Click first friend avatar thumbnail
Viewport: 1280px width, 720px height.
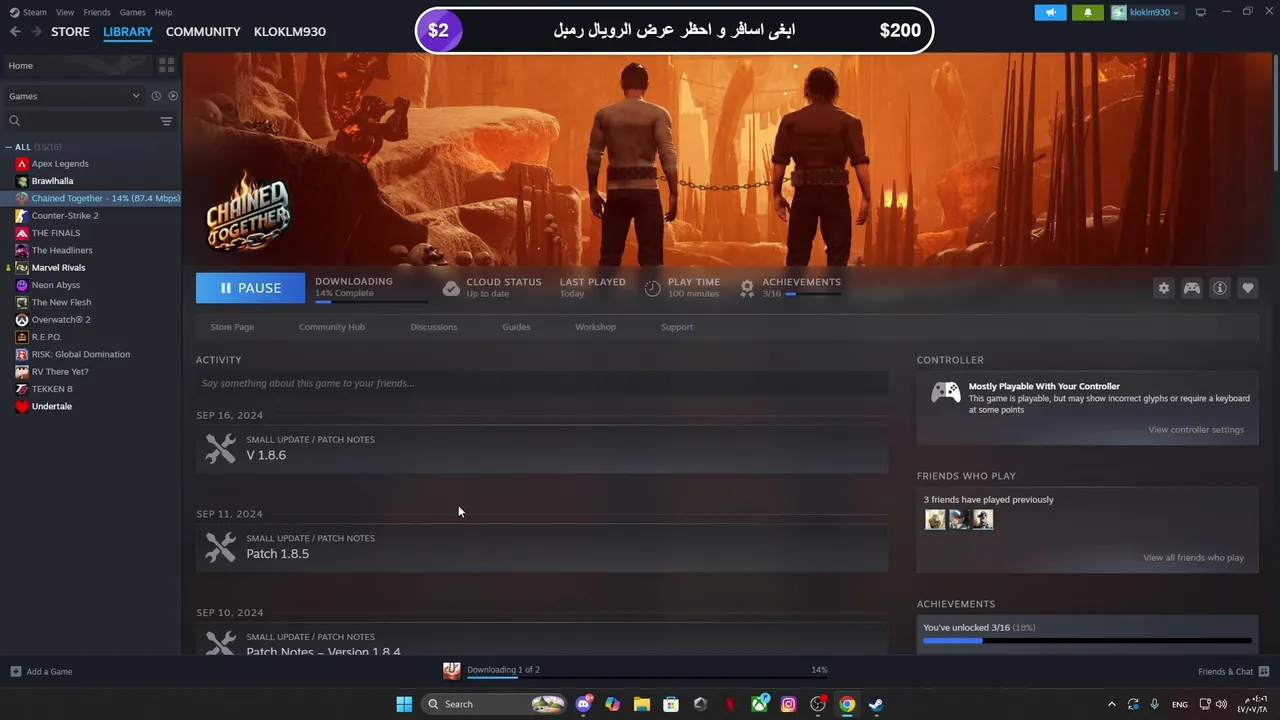[x=935, y=519]
